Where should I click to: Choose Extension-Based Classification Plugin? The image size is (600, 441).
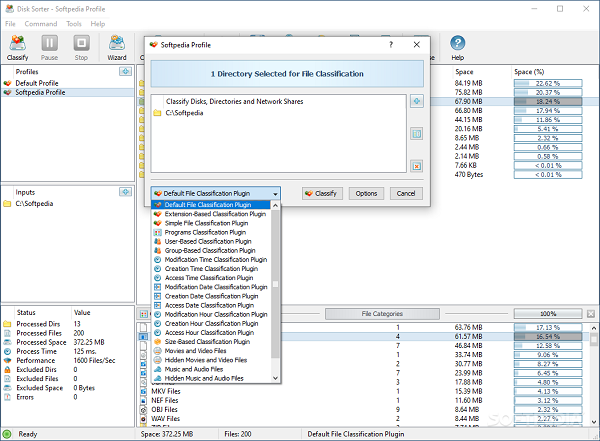tap(211, 214)
